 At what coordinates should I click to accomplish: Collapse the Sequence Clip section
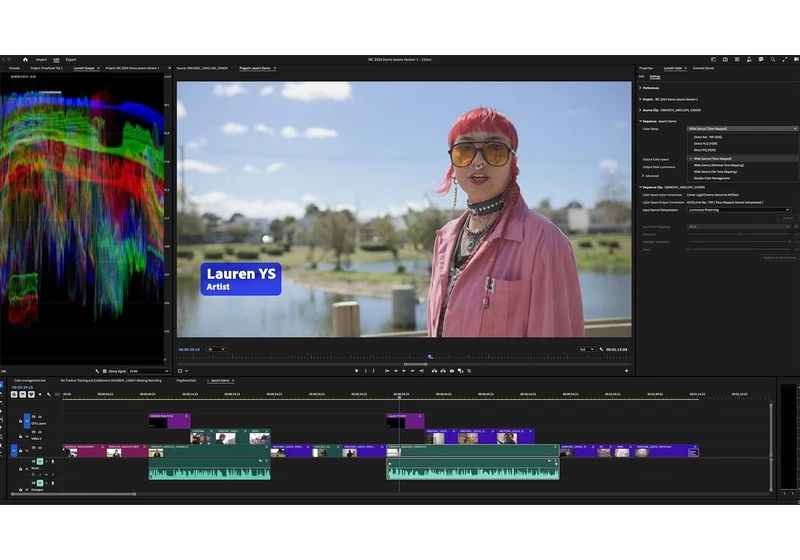pyautogui.click(x=640, y=187)
